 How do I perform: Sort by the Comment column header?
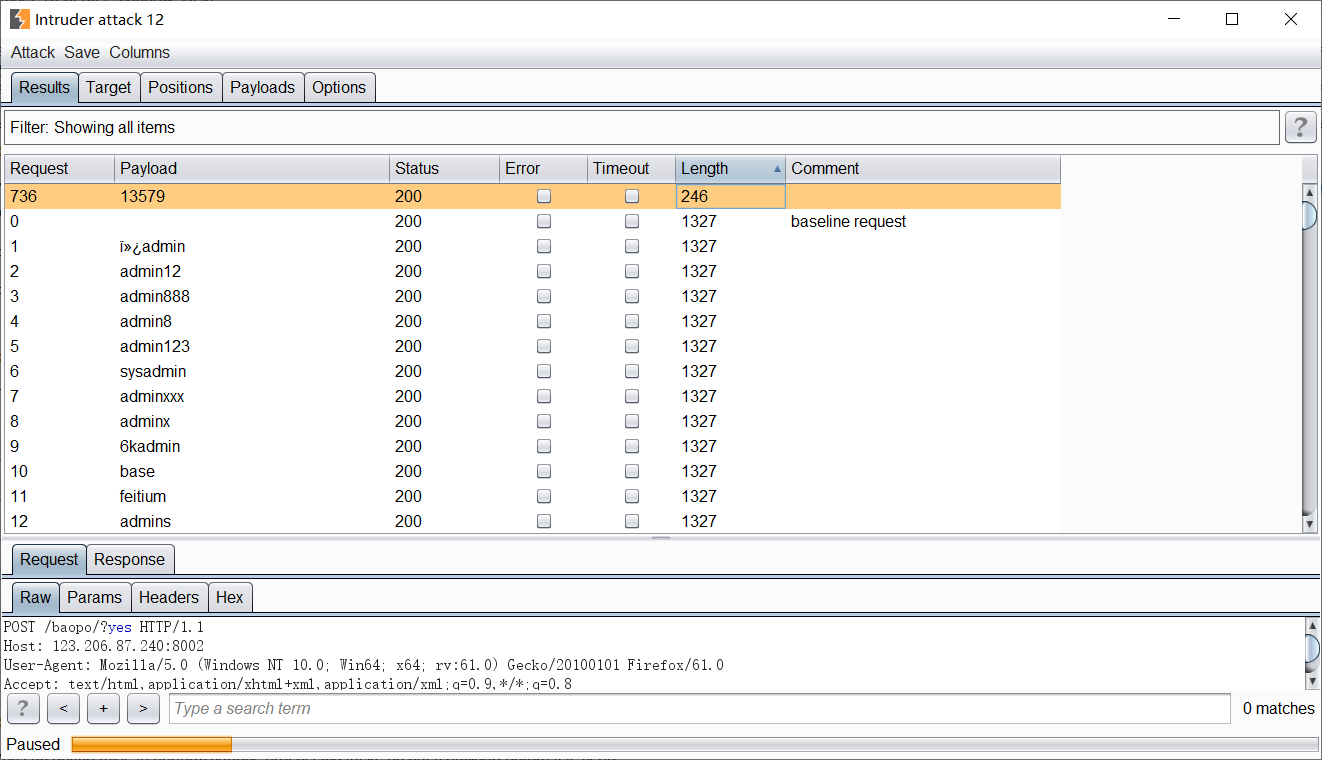[923, 169]
